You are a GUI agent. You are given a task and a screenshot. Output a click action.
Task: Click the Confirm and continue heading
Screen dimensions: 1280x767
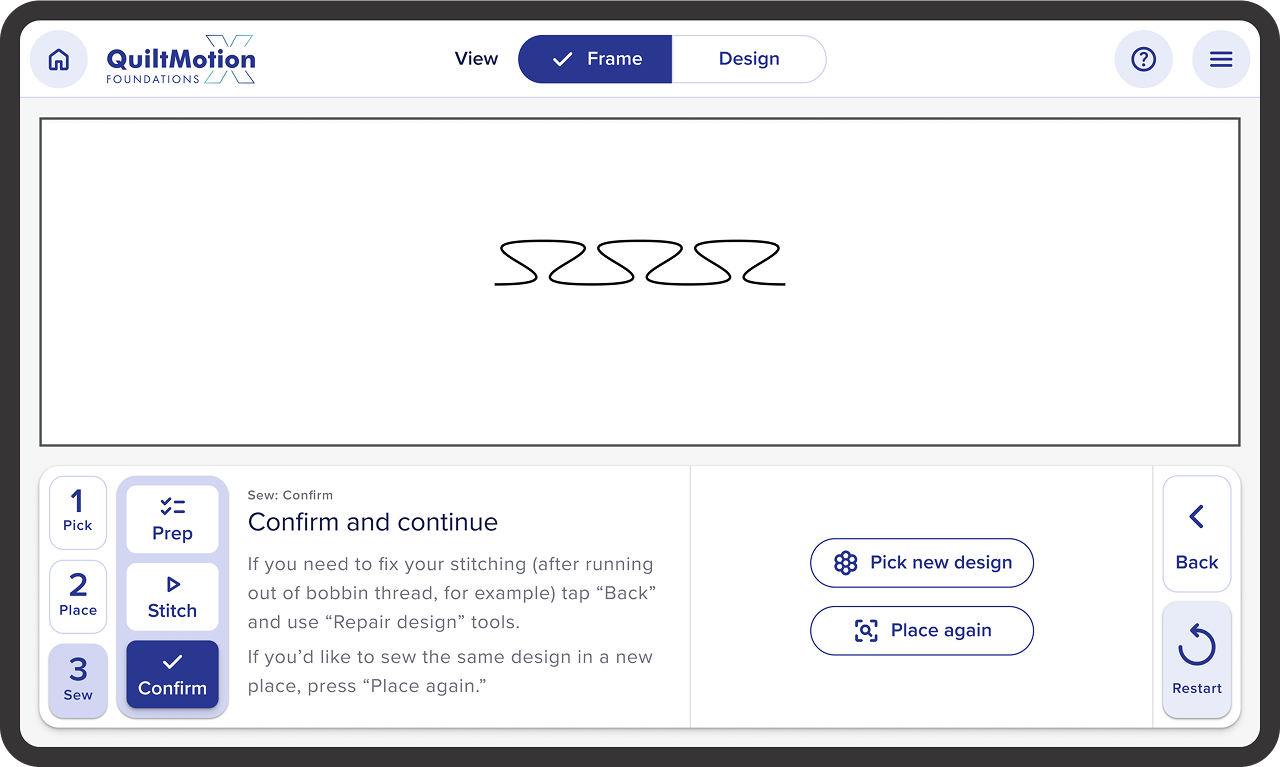[373, 522]
